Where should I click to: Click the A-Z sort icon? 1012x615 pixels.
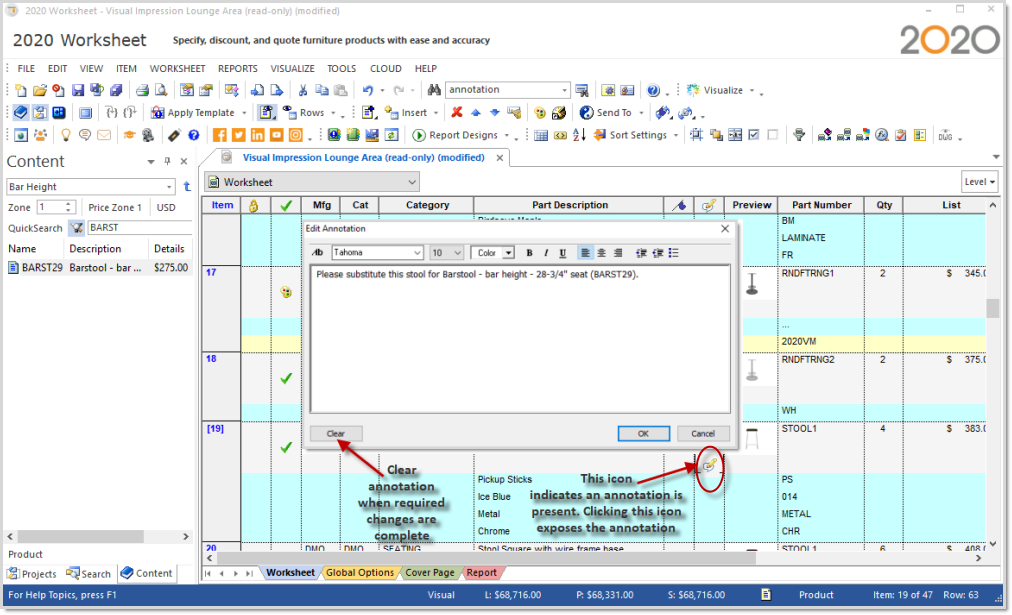click(x=579, y=135)
